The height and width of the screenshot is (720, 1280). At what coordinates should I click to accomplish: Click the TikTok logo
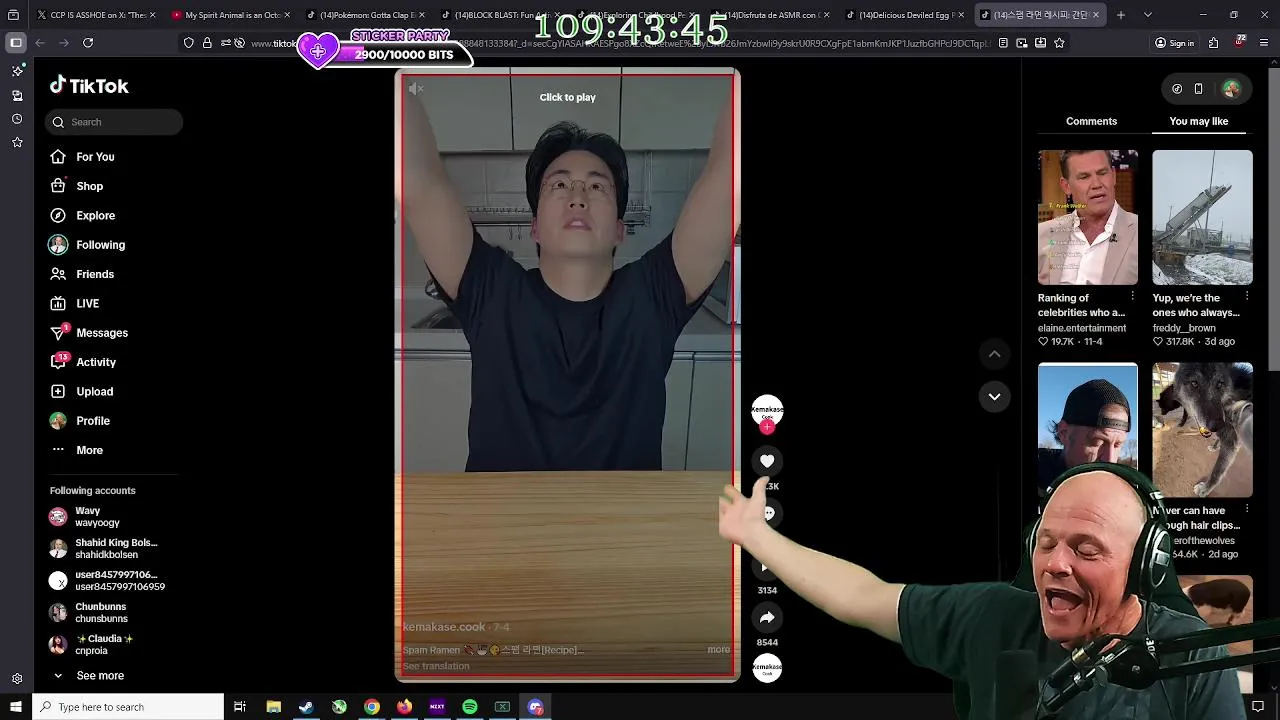coord(89,86)
